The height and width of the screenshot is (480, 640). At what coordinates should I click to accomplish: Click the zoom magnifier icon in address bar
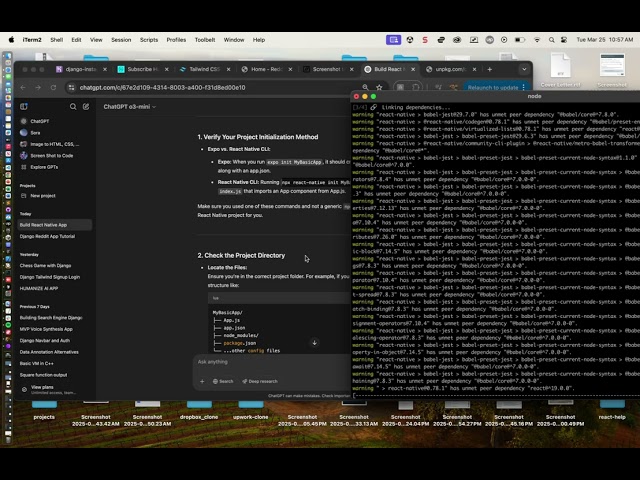[x=365, y=87]
